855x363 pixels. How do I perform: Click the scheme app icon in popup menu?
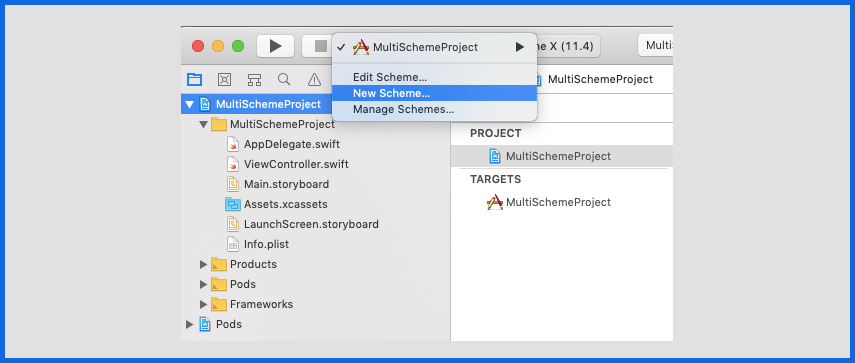pos(360,47)
